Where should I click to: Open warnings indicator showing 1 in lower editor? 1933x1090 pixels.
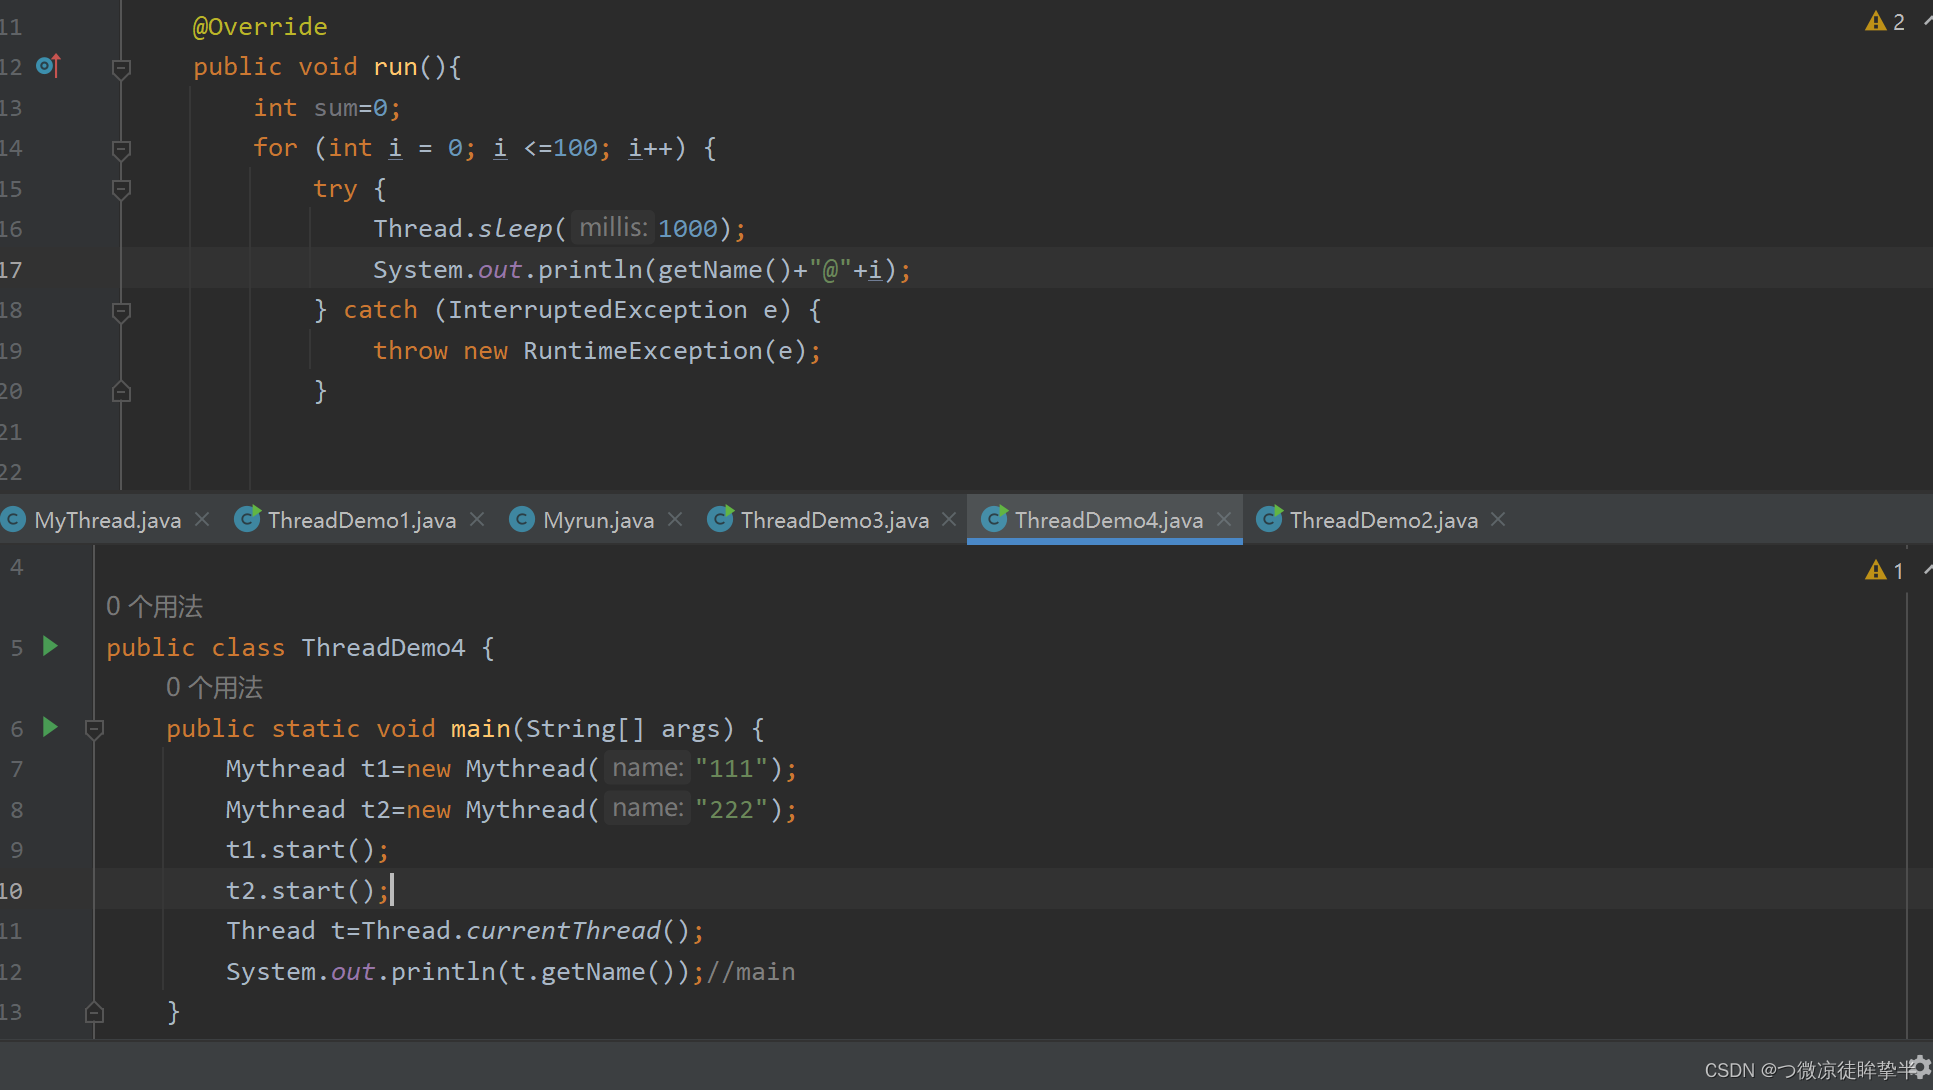(x=1885, y=570)
